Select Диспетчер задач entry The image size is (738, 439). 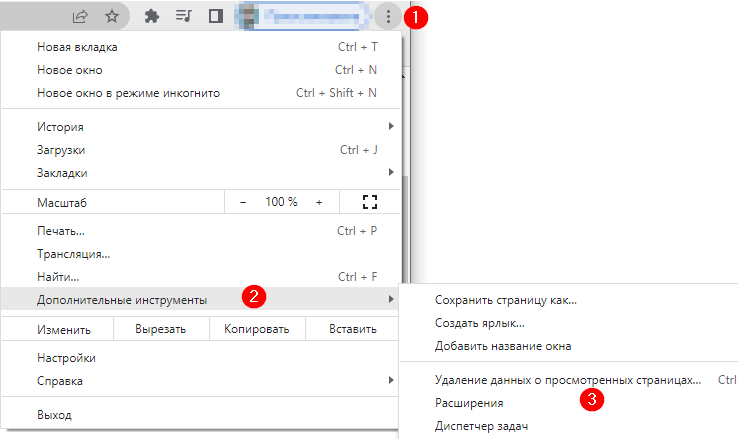pyautogui.click(x=481, y=426)
